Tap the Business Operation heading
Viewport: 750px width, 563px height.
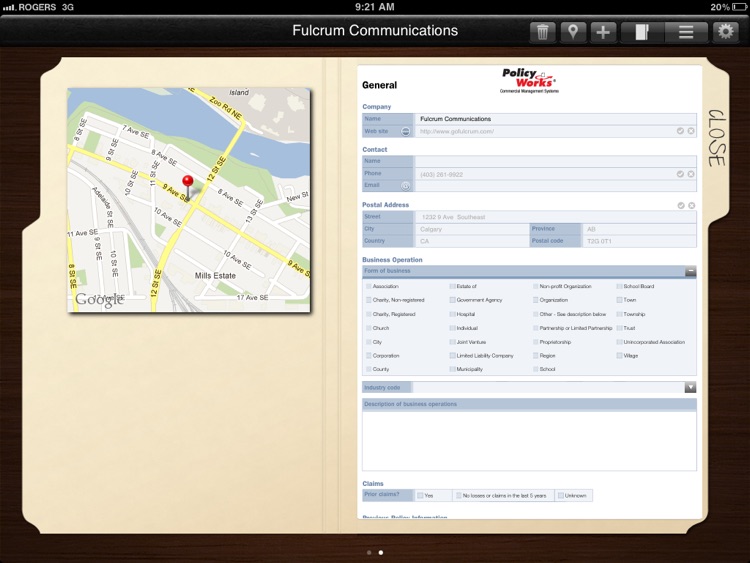pyautogui.click(x=392, y=260)
